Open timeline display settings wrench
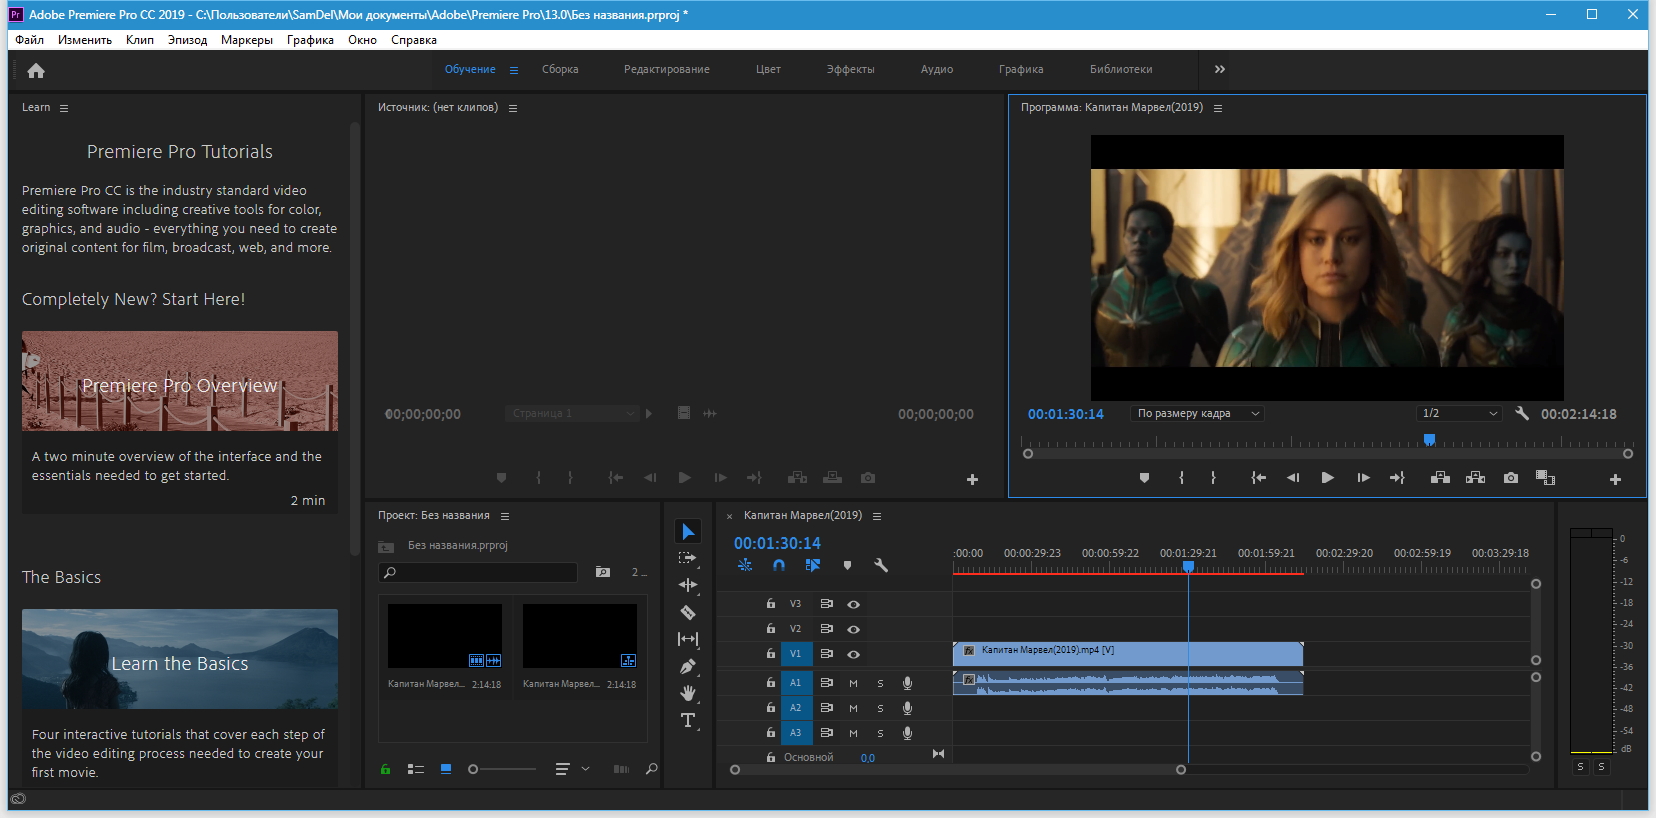1656x818 pixels. coord(881,565)
